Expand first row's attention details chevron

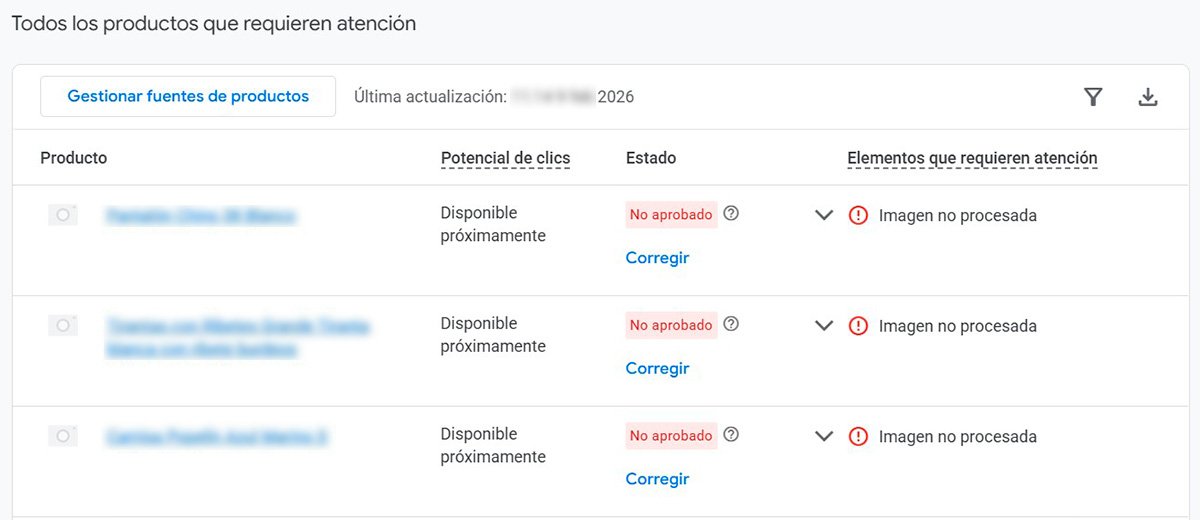click(x=824, y=215)
